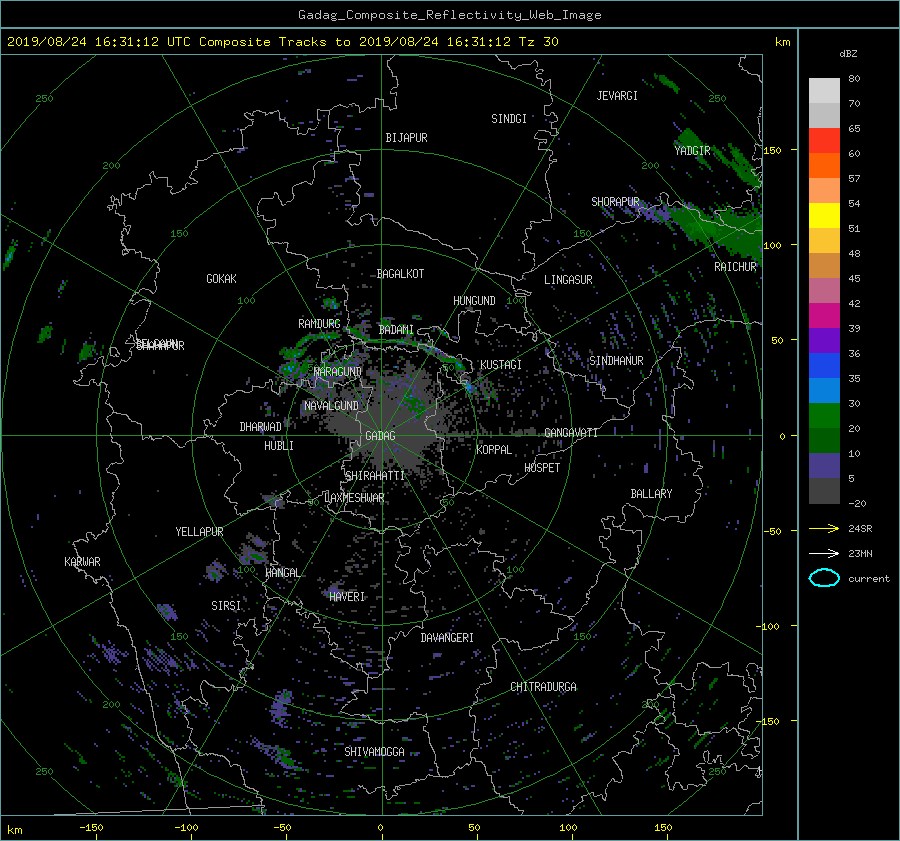Click the BAGALKOT city label
Image resolution: width=900 pixels, height=841 pixels.
pyautogui.click(x=400, y=274)
